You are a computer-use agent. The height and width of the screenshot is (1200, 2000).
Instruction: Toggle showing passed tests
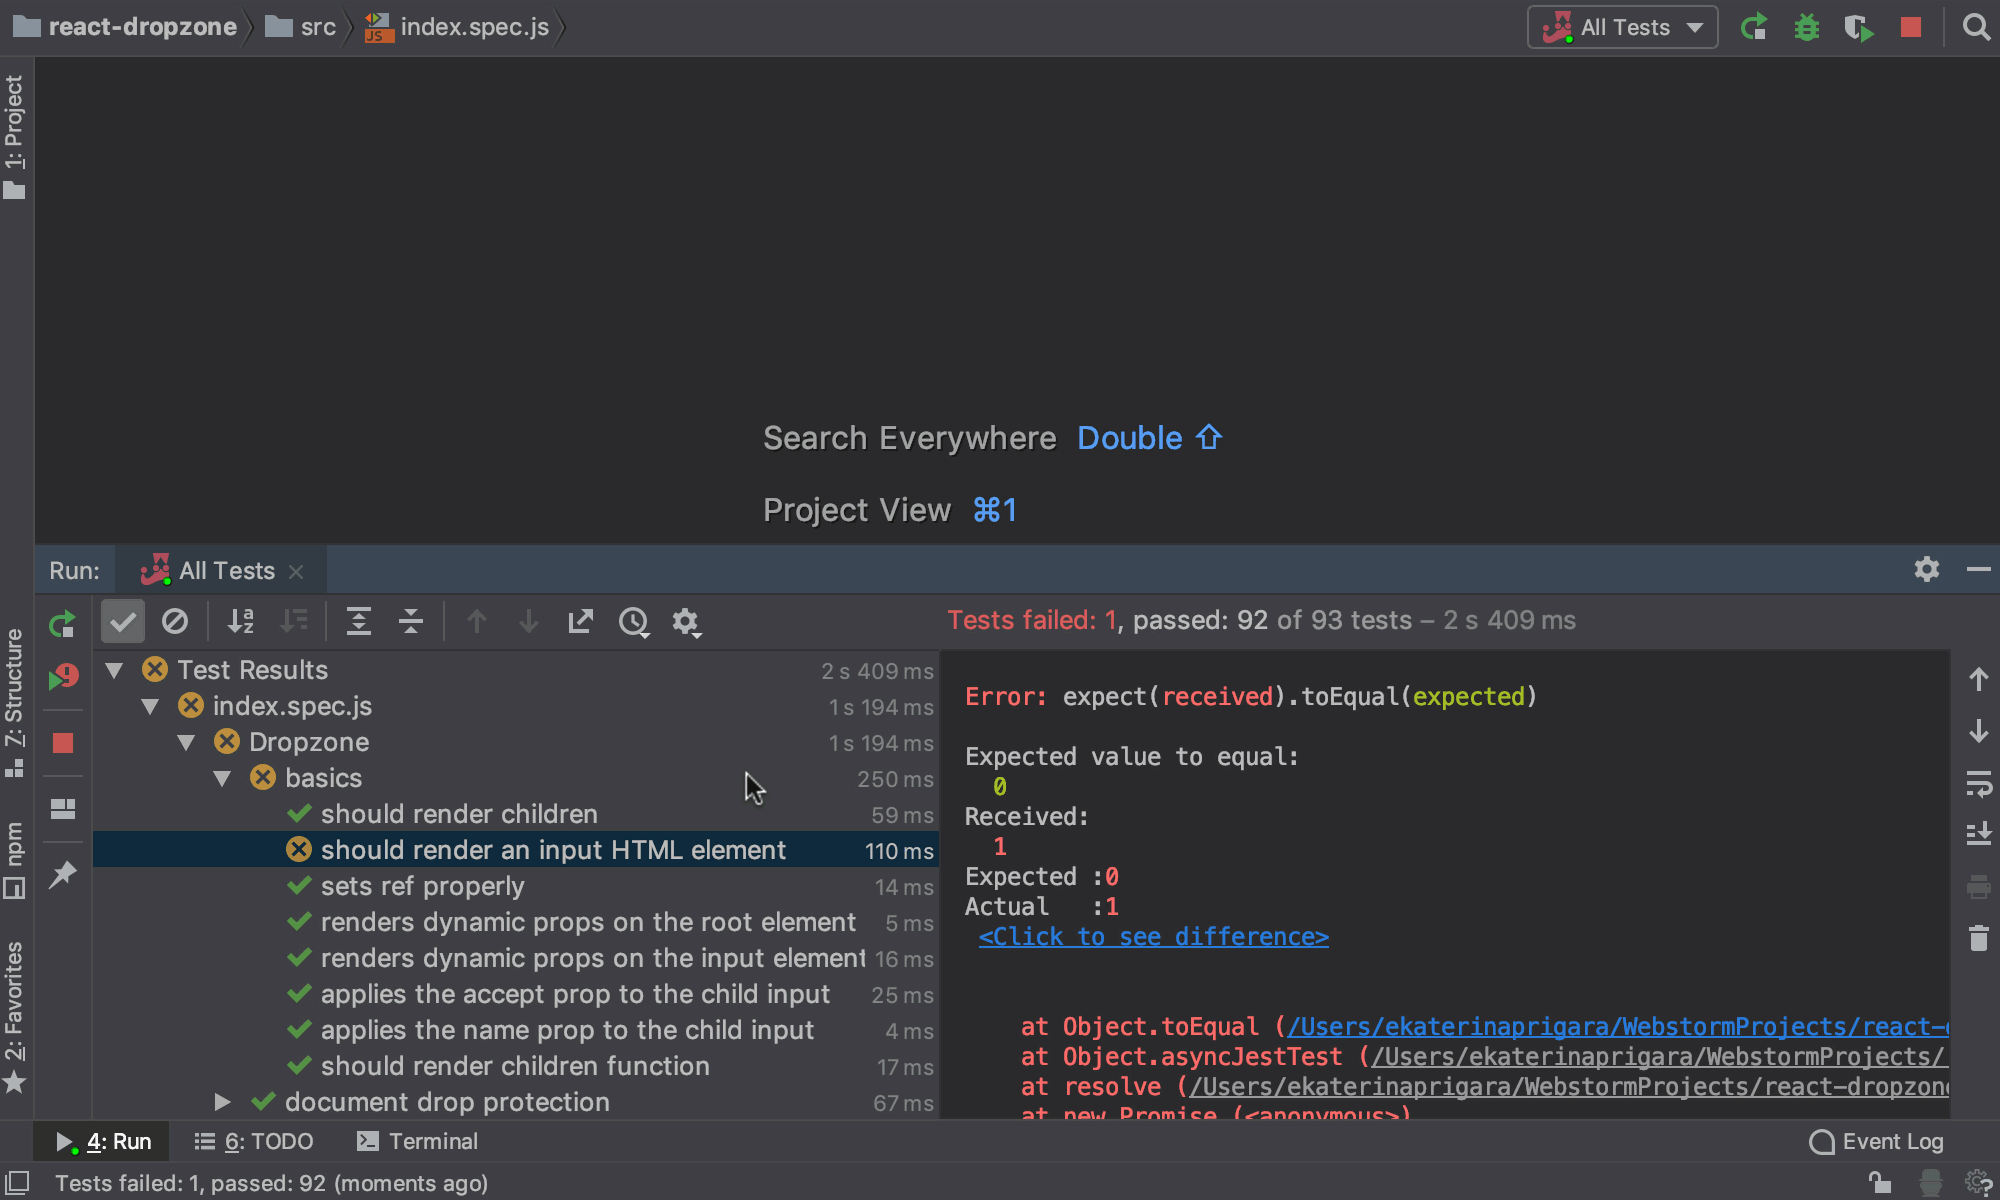(122, 621)
